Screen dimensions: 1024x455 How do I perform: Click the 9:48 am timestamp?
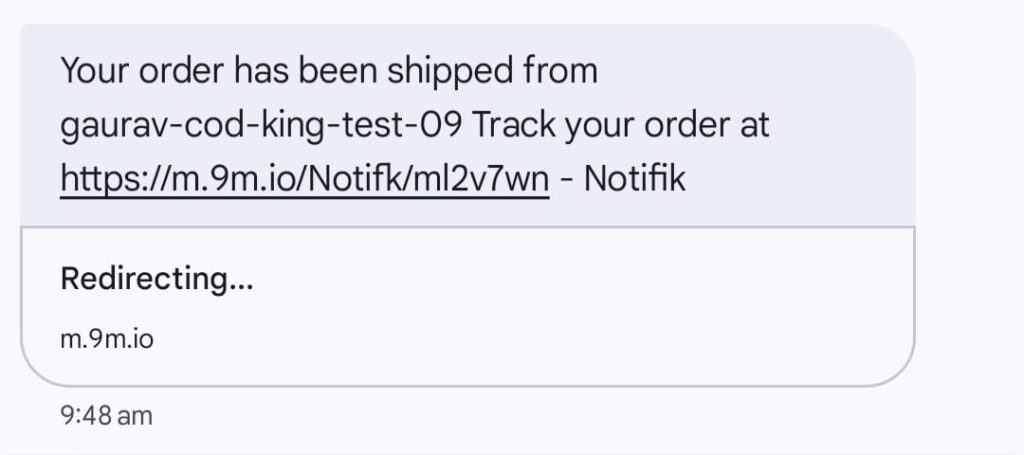(x=106, y=416)
